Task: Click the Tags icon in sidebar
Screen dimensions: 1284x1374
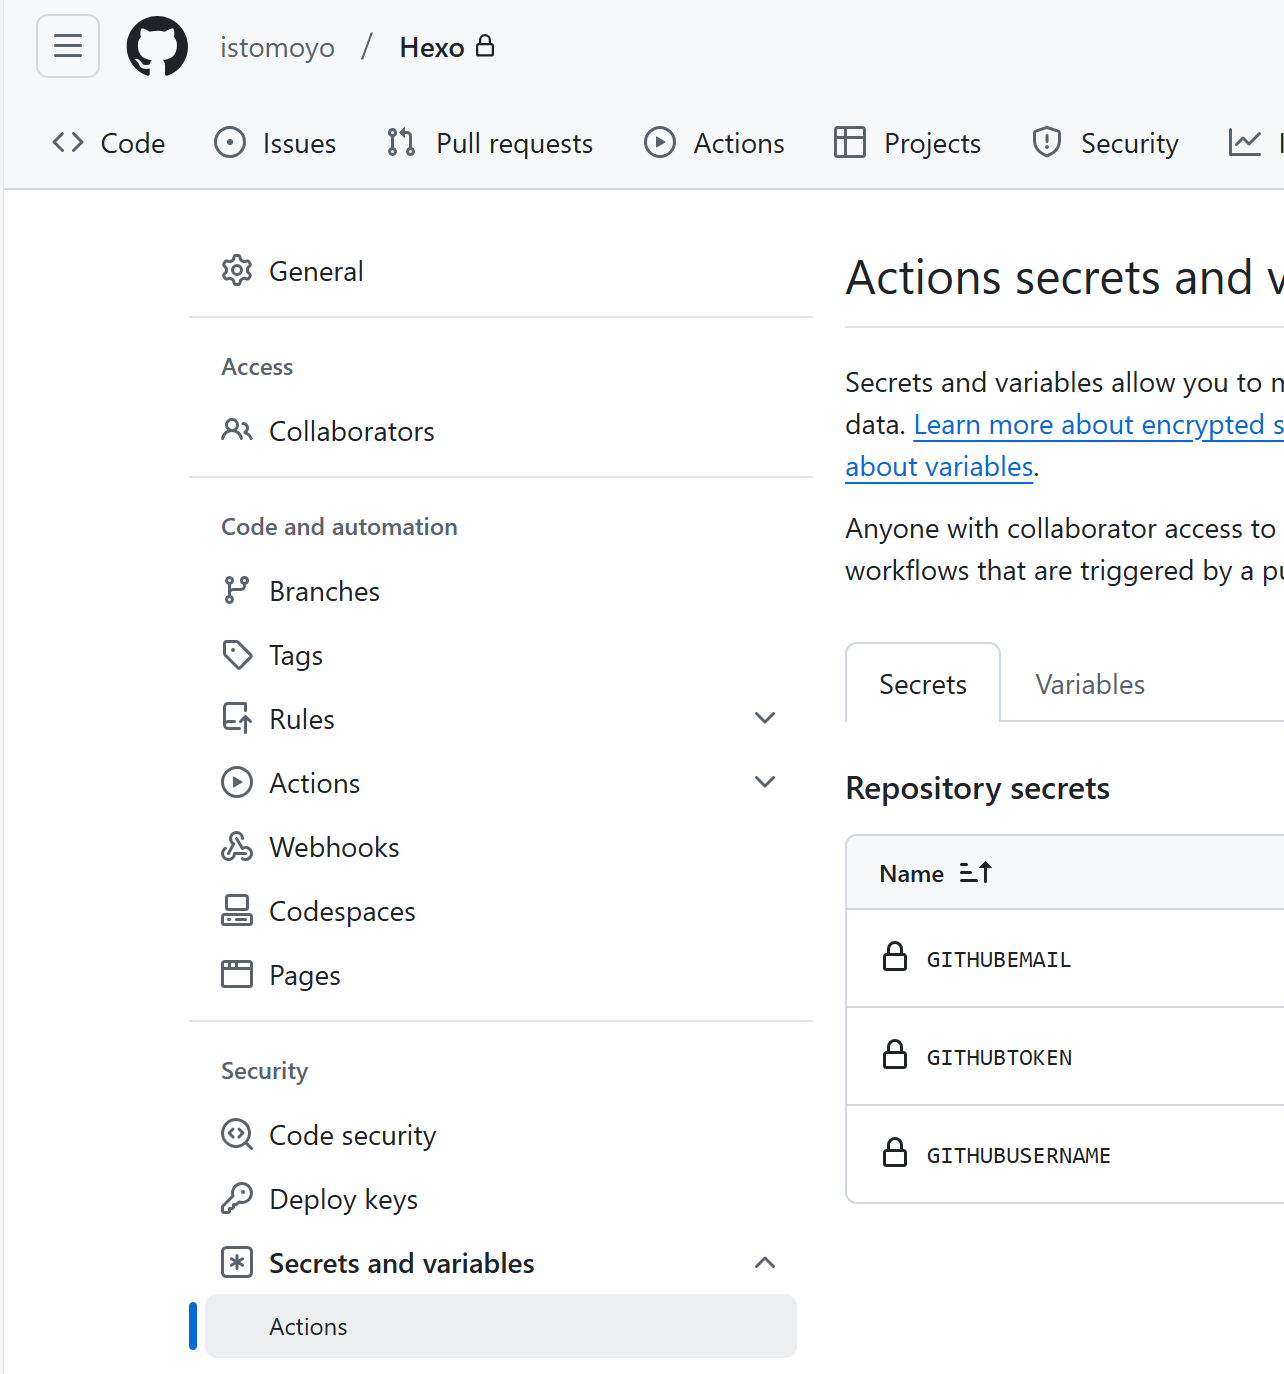Action: click(x=237, y=655)
